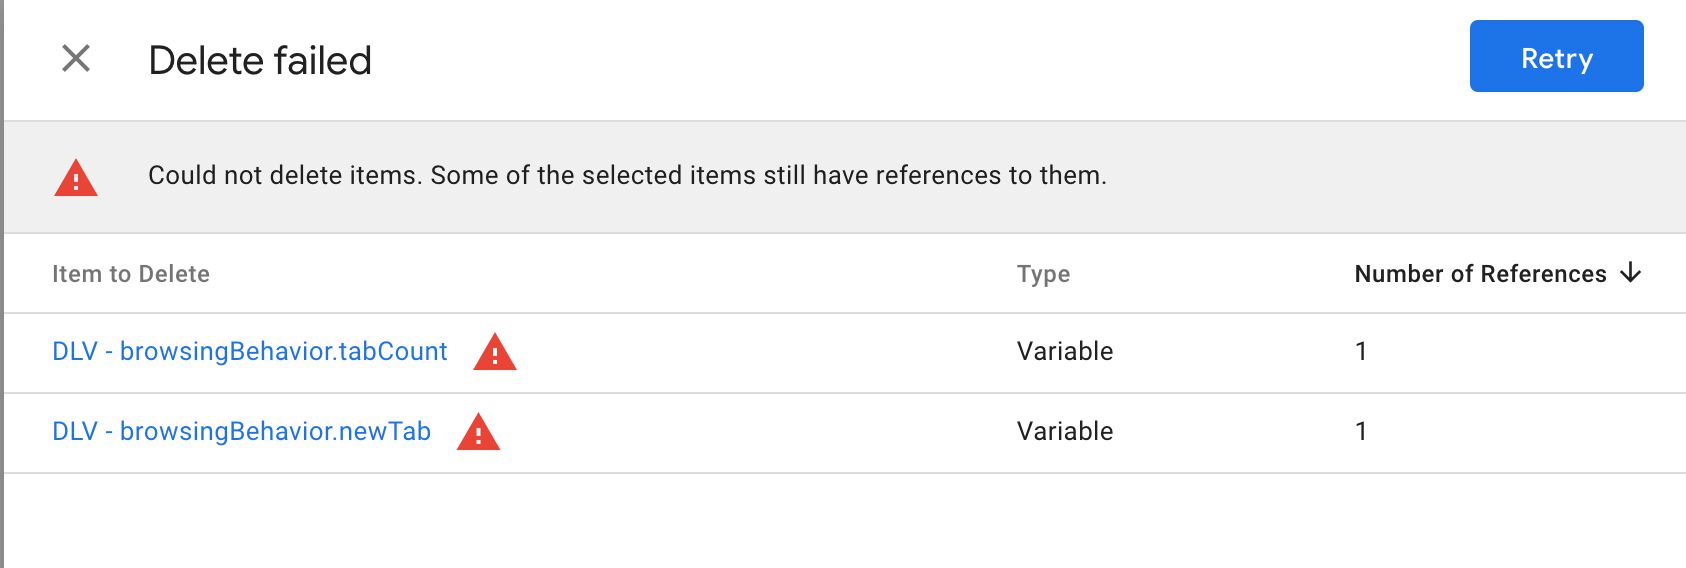The height and width of the screenshot is (568, 1686).
Task: Click the Retry button
Action: [1556, 56]
